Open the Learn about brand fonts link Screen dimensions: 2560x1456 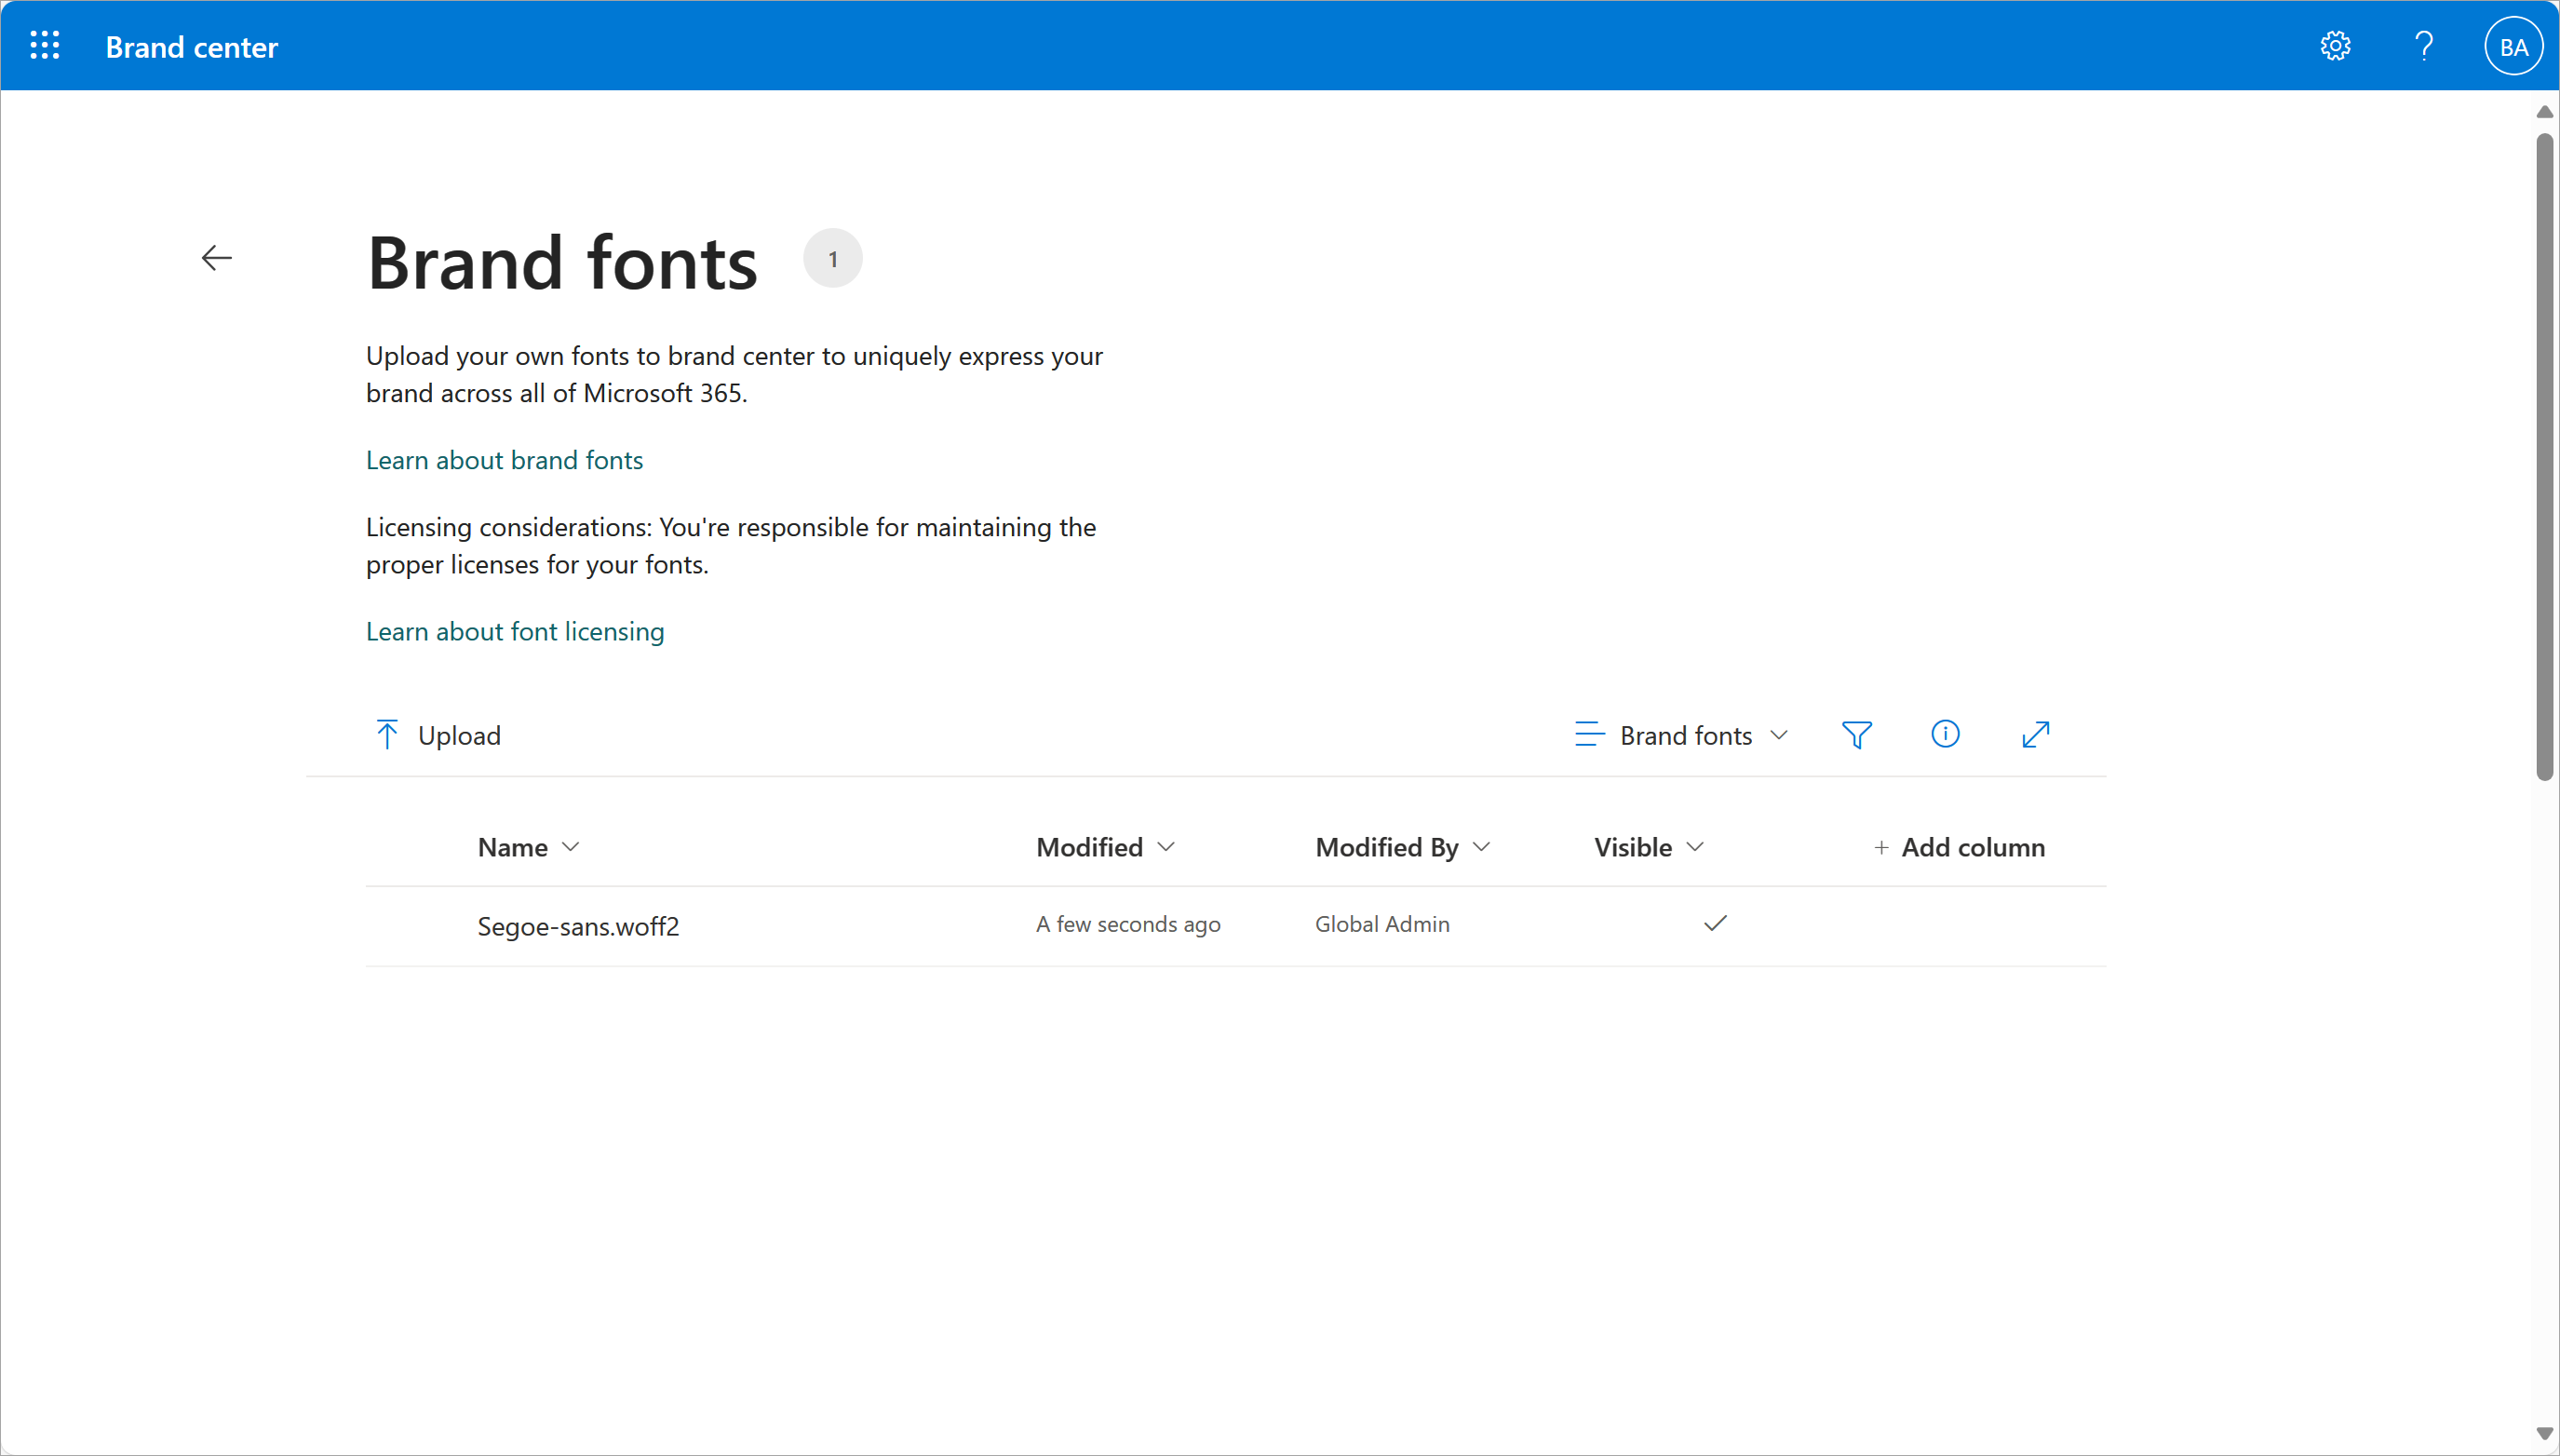[x=504, y=460]
